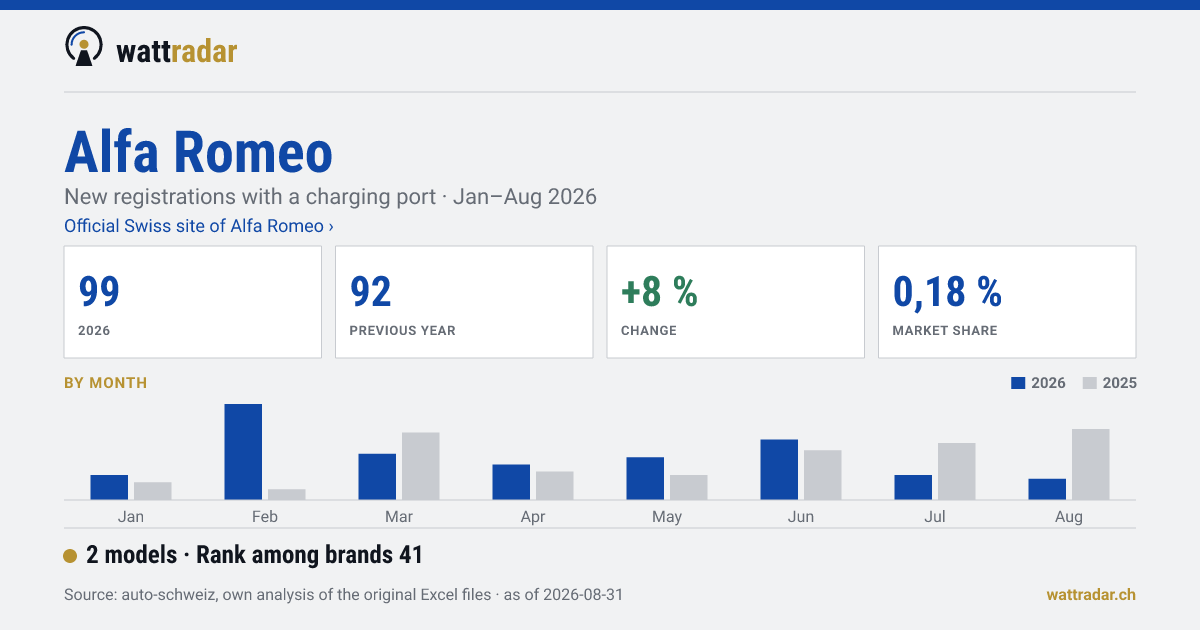Viewport: 1200px width, 630px height.
Task: Select the blue 2026 June bar
Action: [x=779, y=470]
